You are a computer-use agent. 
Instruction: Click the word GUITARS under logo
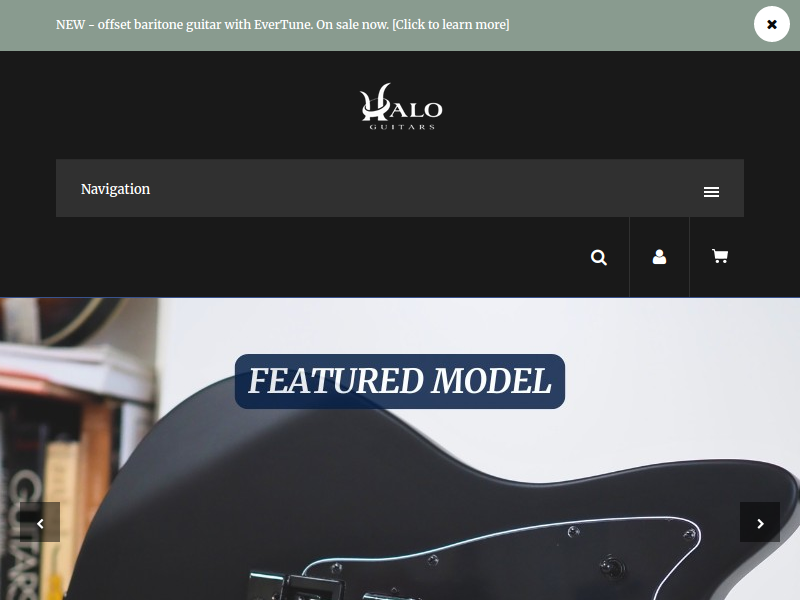[x=402, y=127]
